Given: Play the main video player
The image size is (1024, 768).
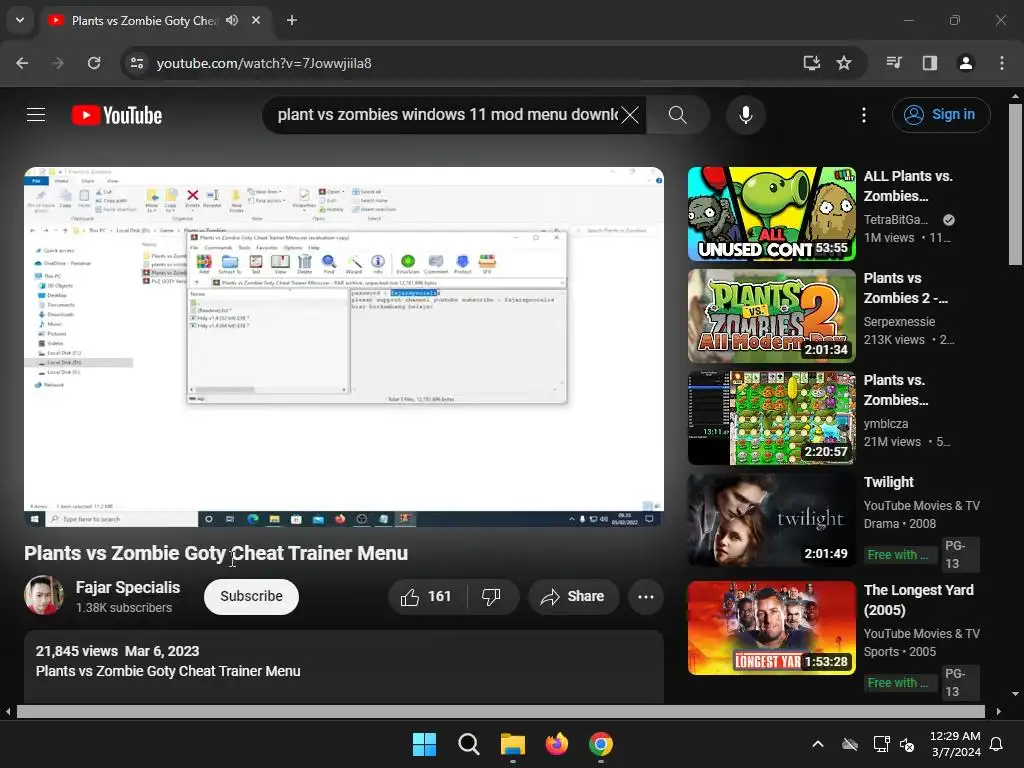Looking at the screenshot, I should [x=344, y=347].
